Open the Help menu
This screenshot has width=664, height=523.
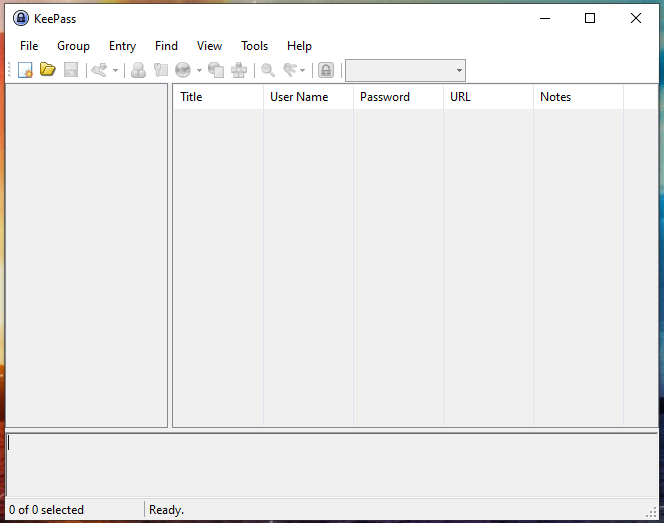tap(299, 46)
